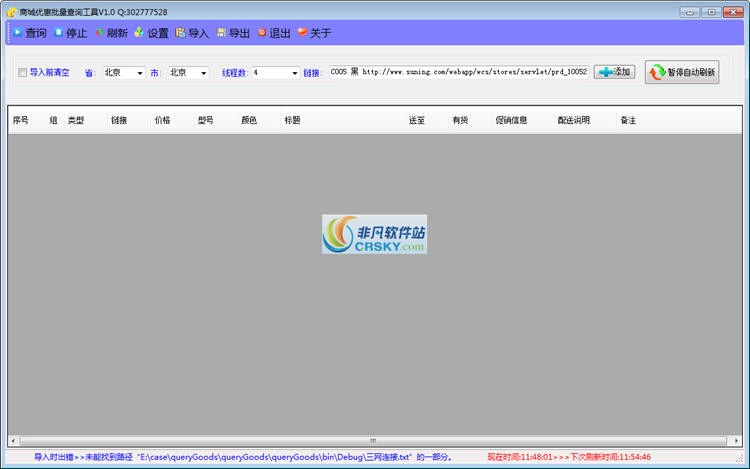Click the 现在时间 next refresh time status text

coord(569,457)
